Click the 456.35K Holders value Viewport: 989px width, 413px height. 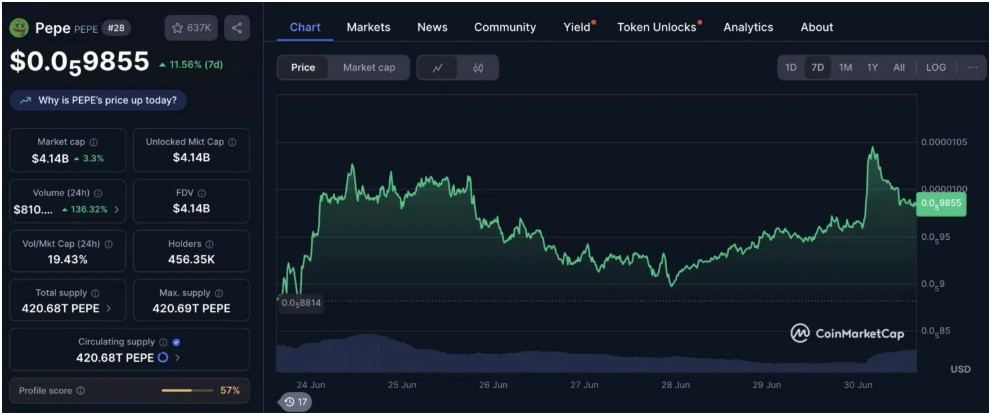pos(191,259)
